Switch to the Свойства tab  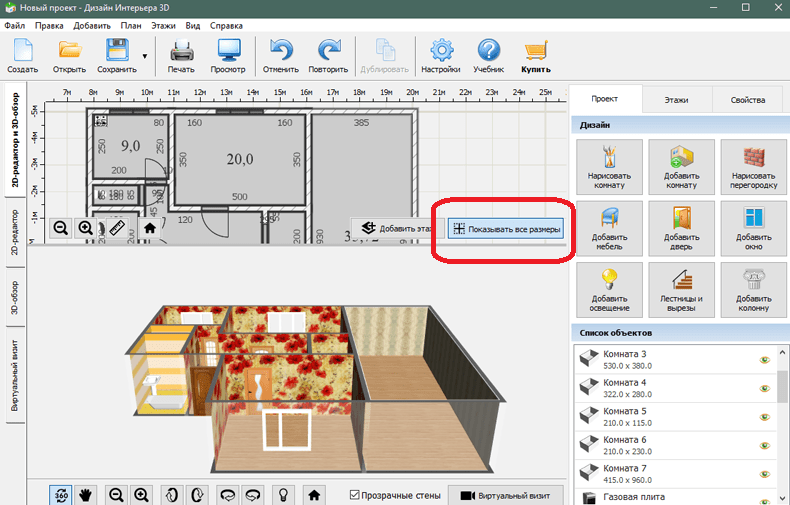click(748, 100)
